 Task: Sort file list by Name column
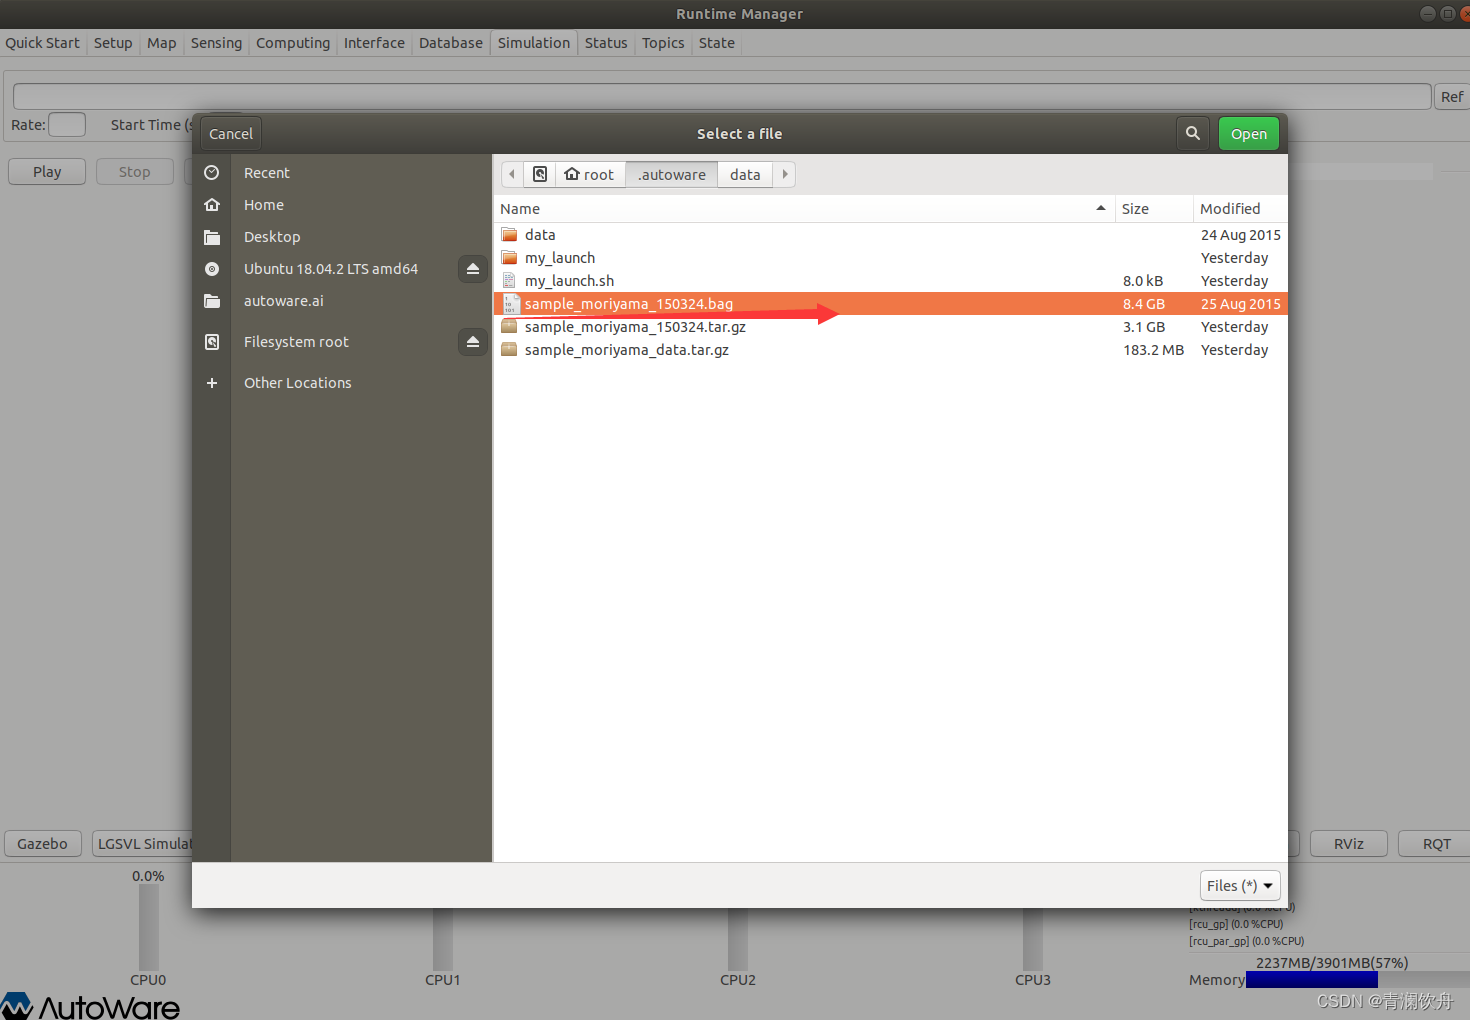click(804, 208)
